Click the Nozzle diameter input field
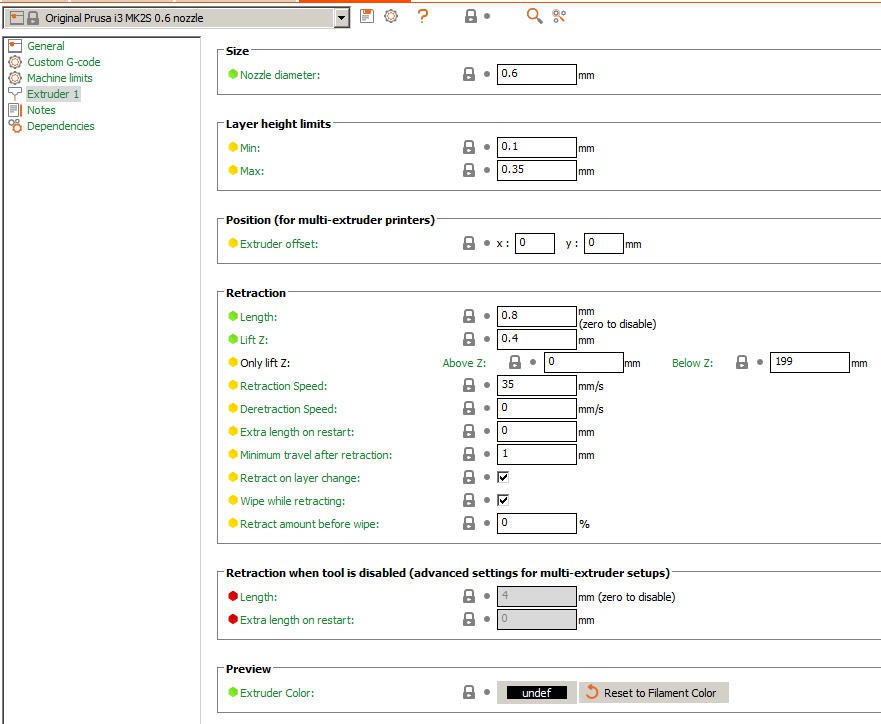The width and height of the screenshot is (881, 724). tap(537, 74)
